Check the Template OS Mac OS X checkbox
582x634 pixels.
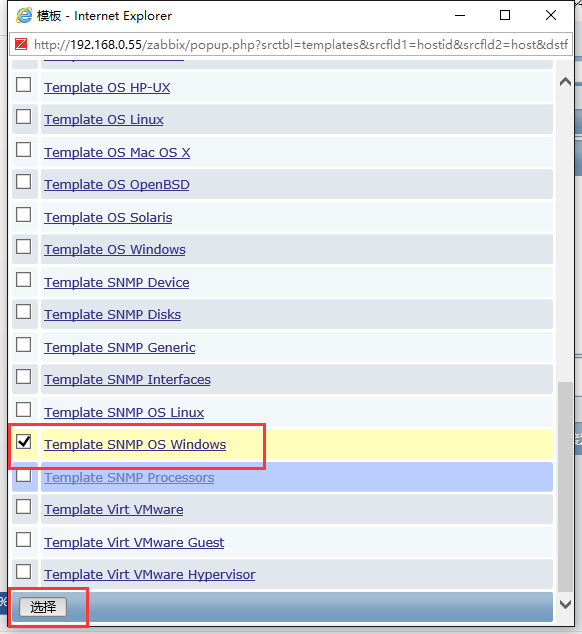pos(23,150)
